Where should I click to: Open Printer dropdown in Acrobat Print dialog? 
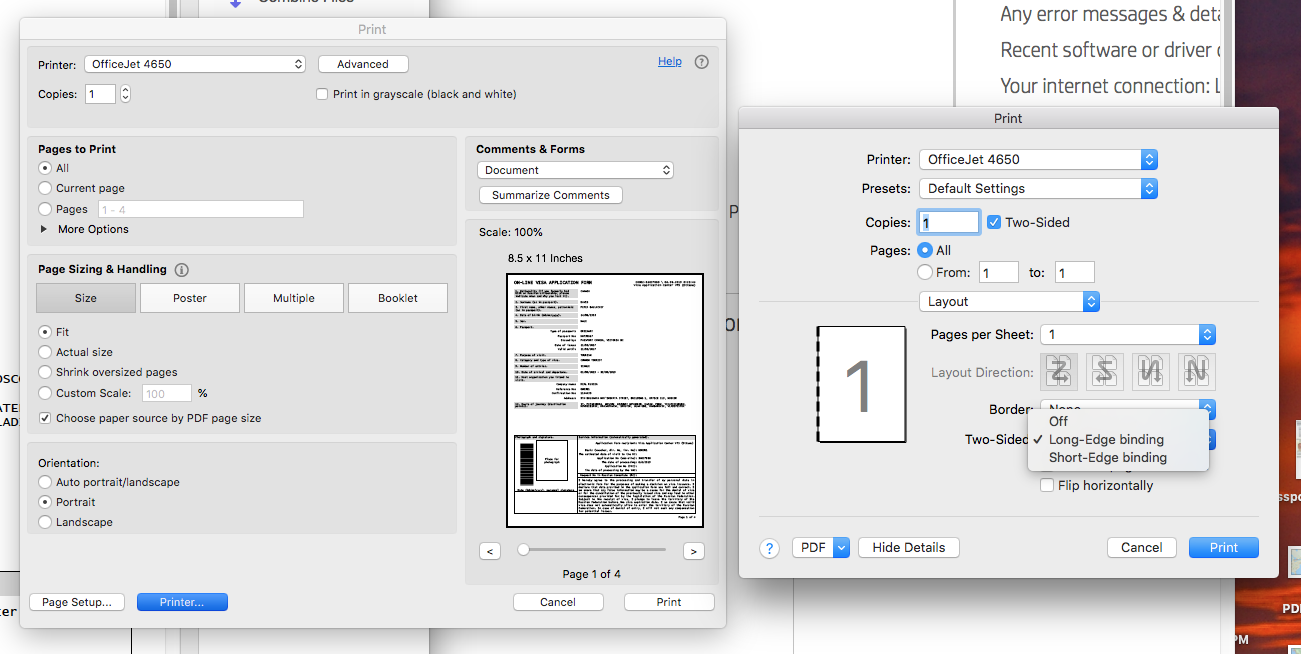[195, 64]
